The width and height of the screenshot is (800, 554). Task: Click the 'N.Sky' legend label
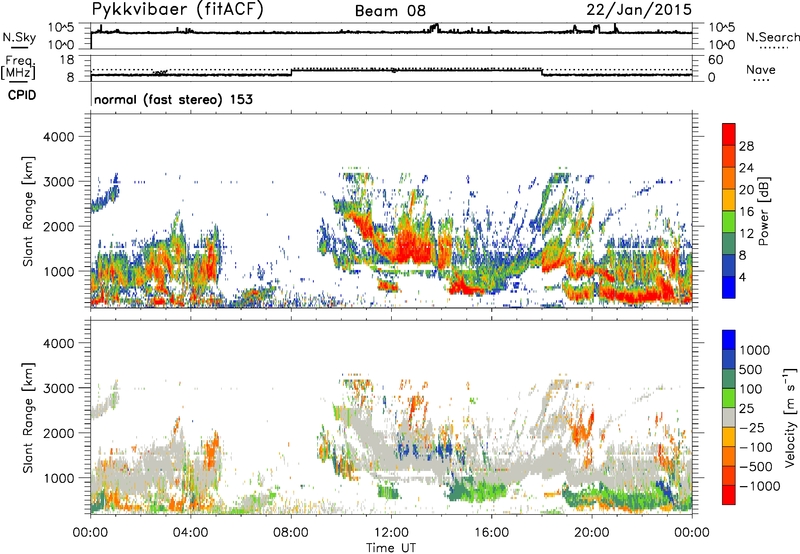click(x=19, y=37)
